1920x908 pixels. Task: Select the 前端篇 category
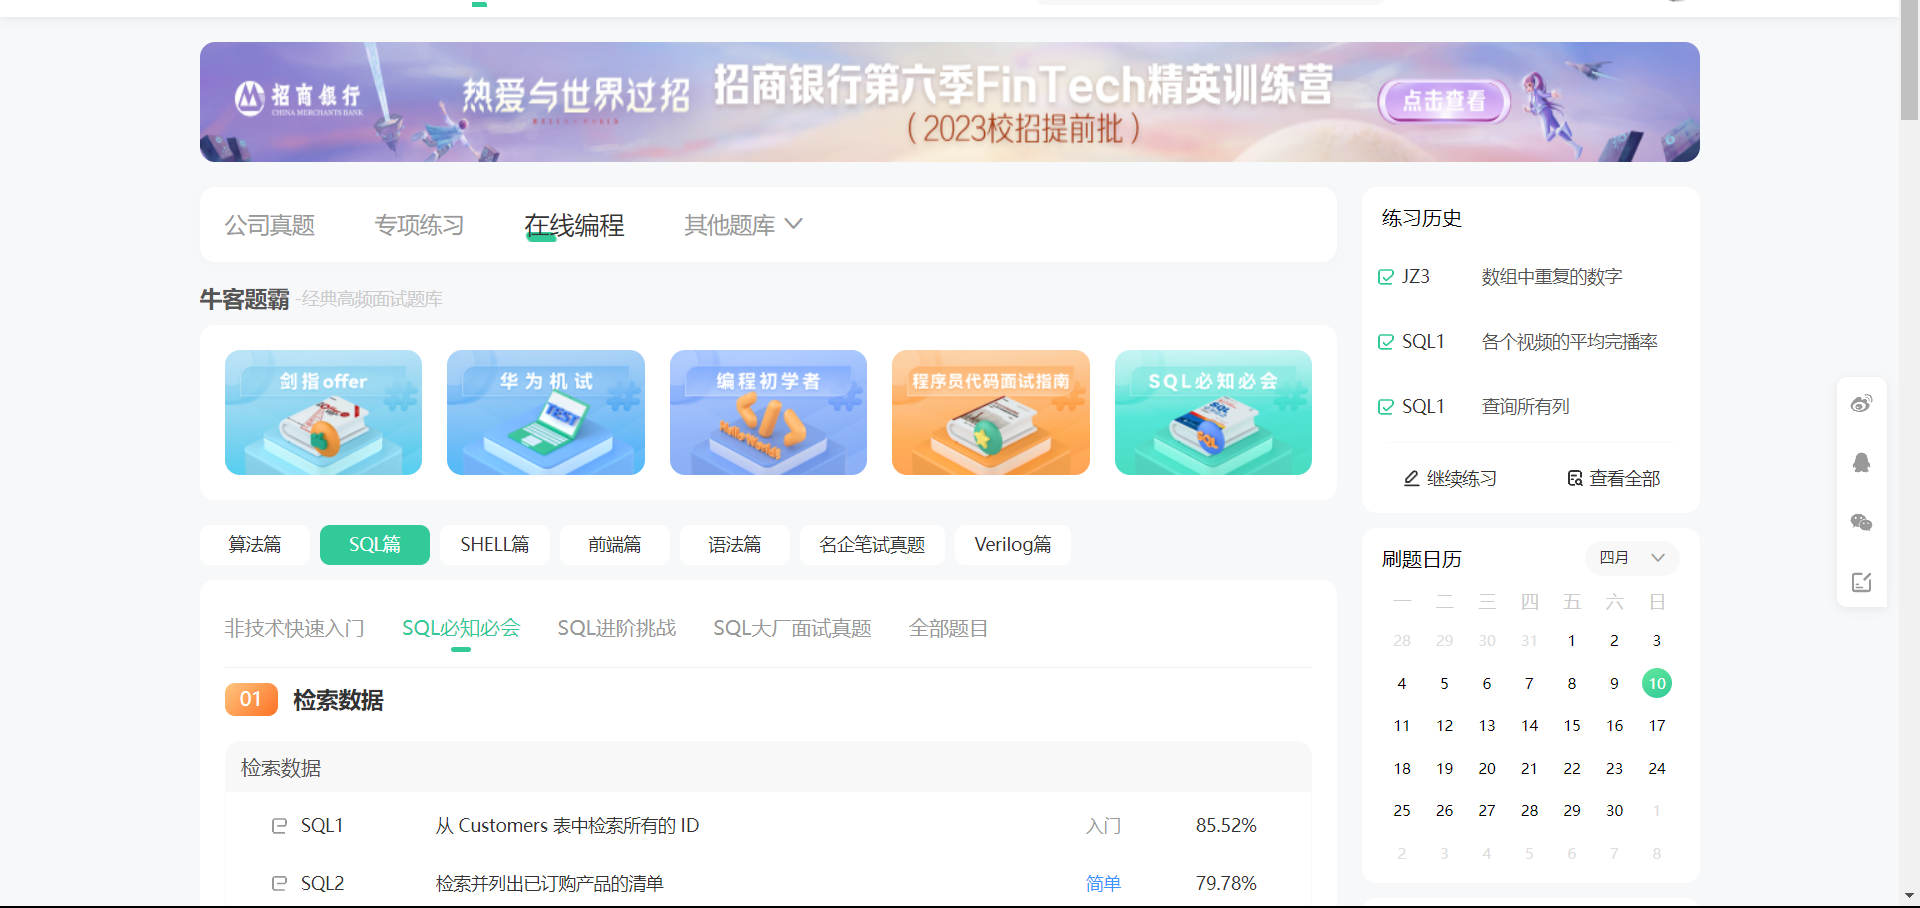[x=615, y=545]
